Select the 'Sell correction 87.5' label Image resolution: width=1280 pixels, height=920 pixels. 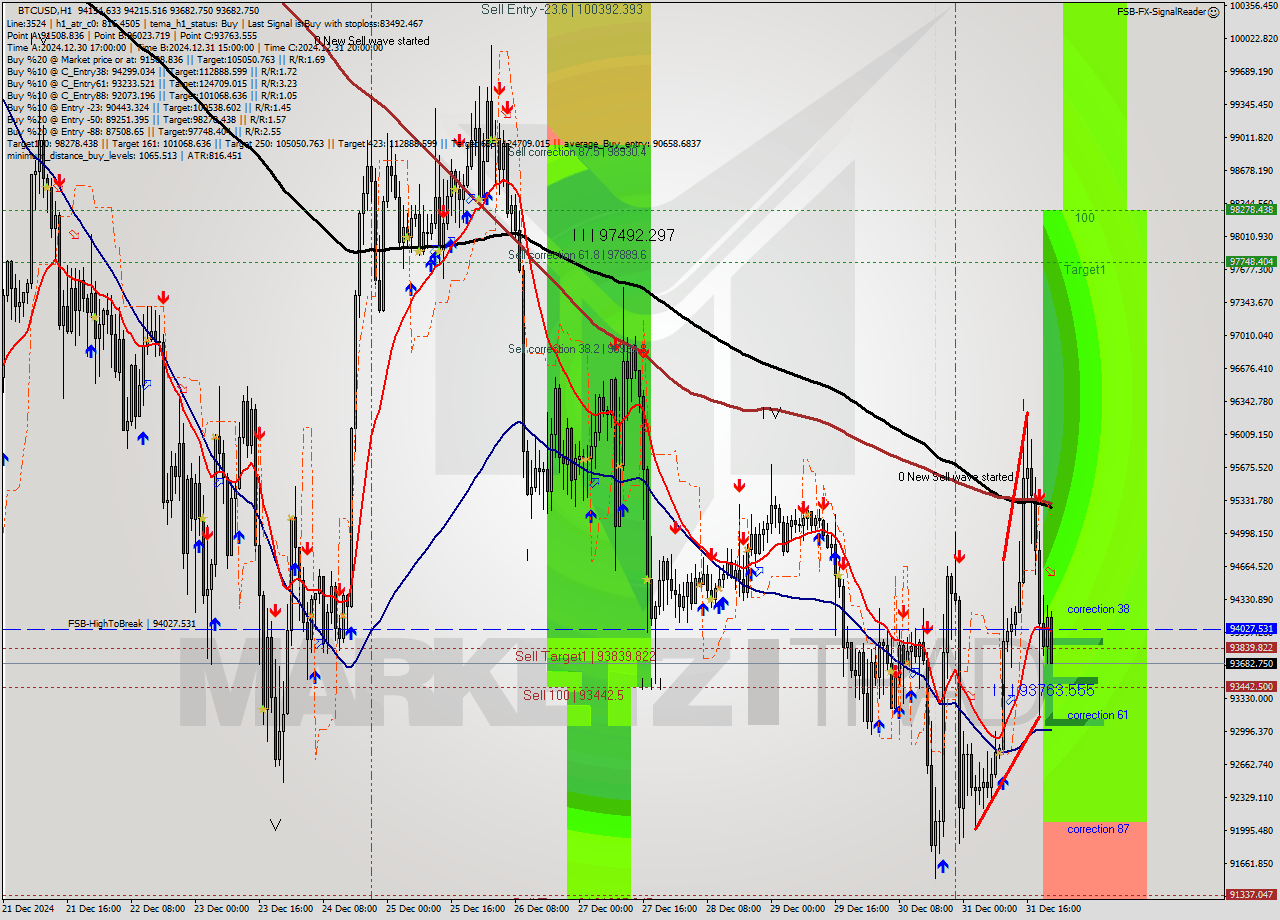(x=577, y=152)
